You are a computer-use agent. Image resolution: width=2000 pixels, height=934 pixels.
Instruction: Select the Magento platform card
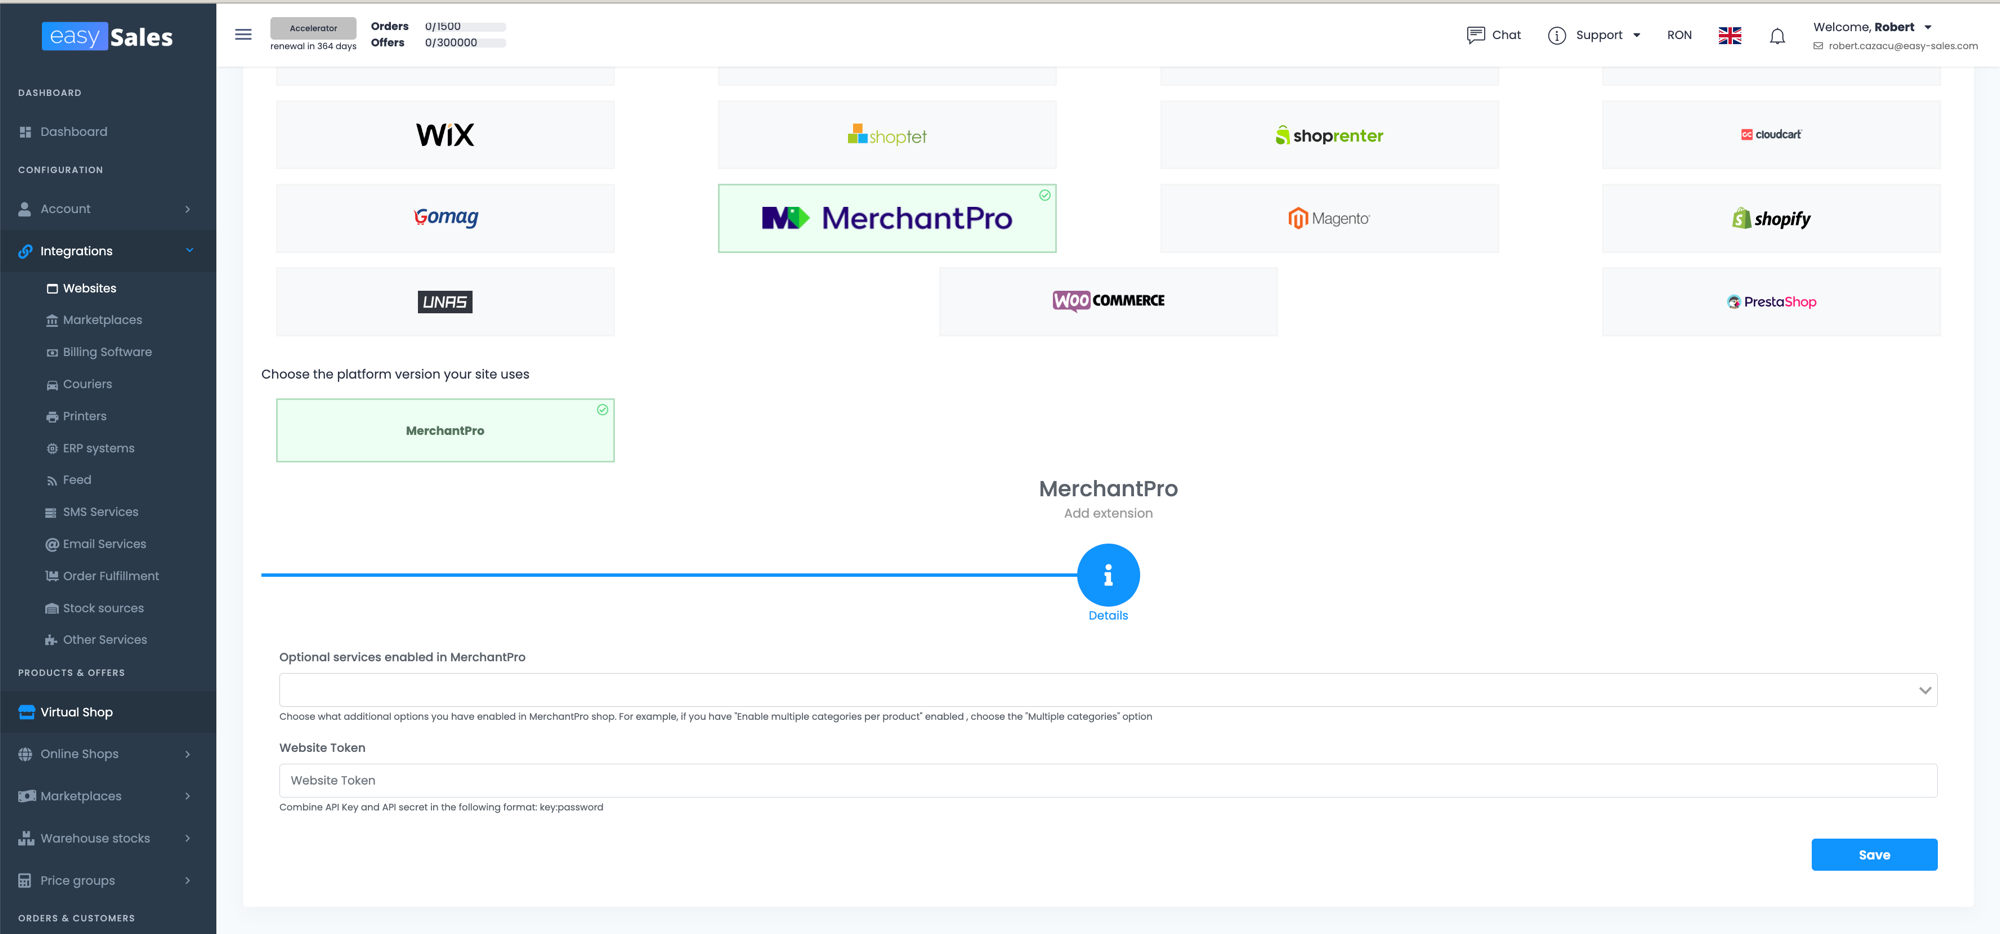click(x=1329, y=218)
